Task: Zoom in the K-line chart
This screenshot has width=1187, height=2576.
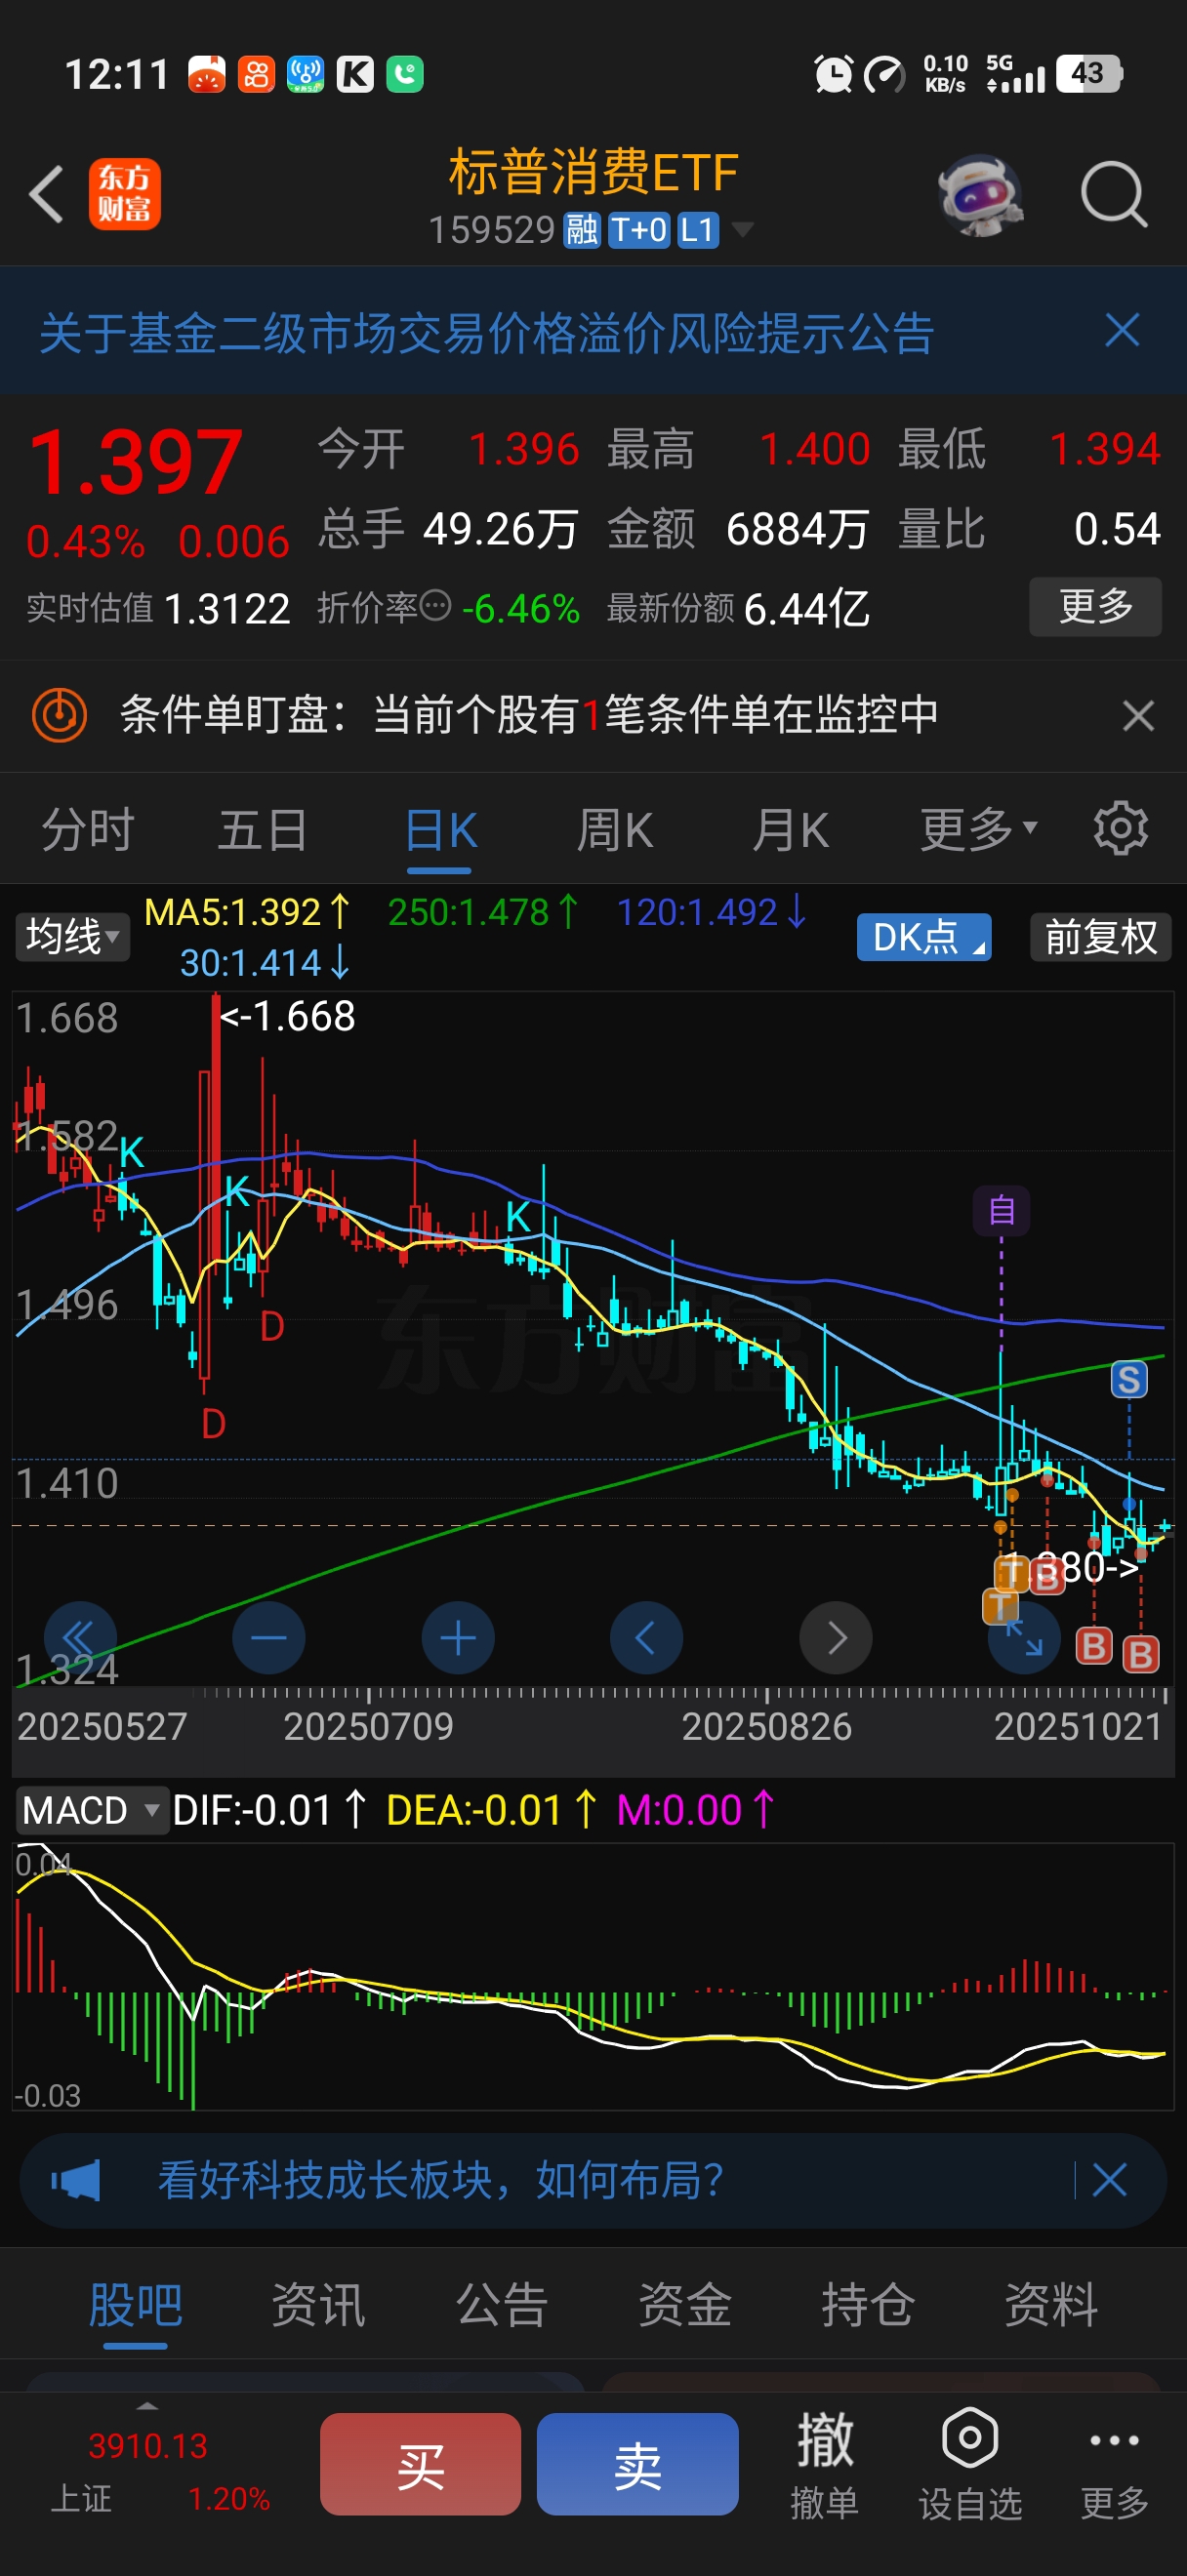Action: point(458,1638)
